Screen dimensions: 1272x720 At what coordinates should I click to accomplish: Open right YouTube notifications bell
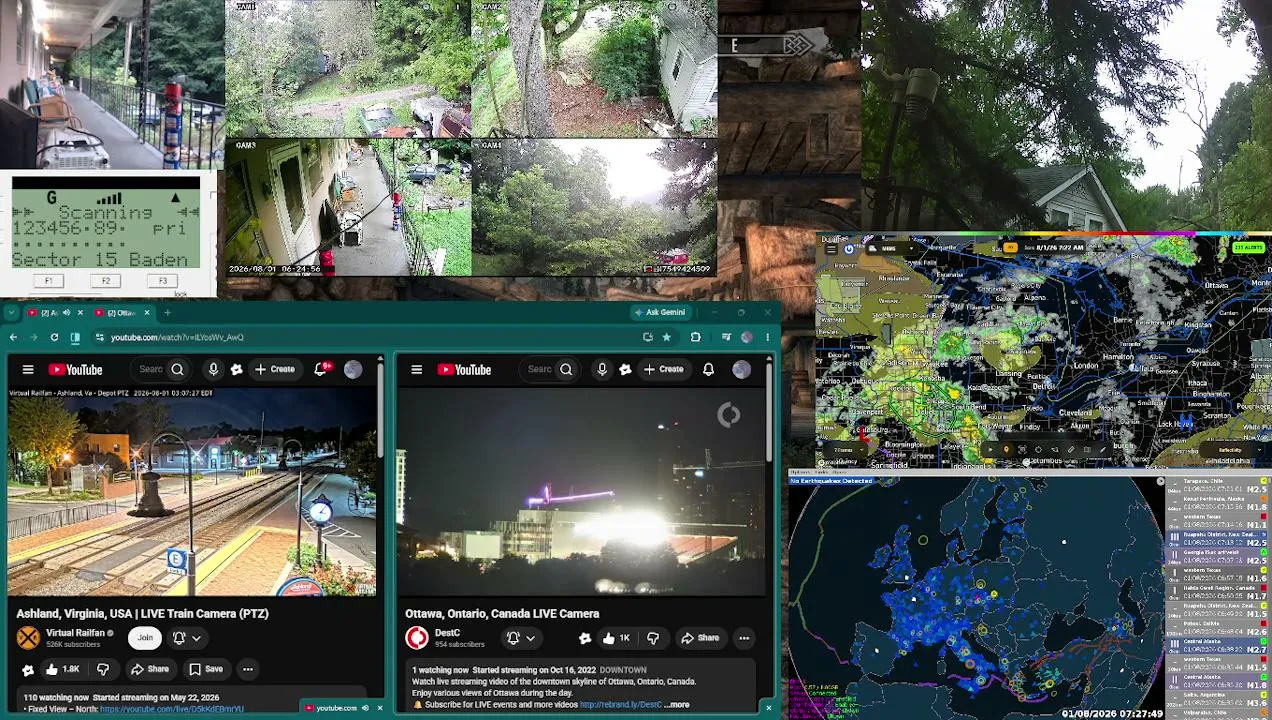click(708, 370)
